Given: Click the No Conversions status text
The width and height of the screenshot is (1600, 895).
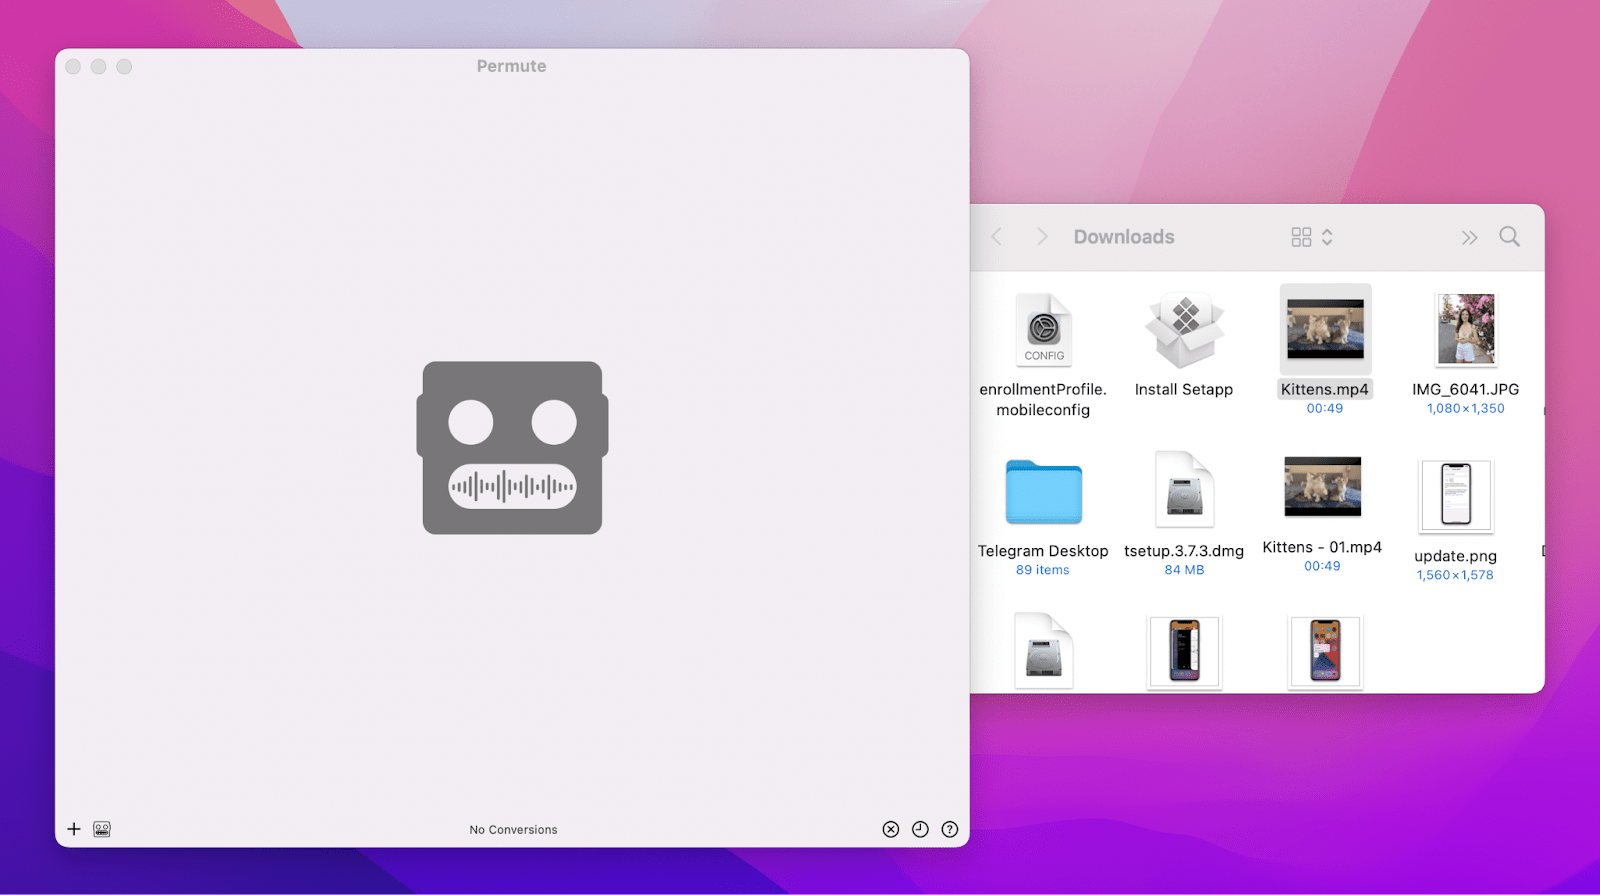Looking at the screenshot, I should click(513, 830).
